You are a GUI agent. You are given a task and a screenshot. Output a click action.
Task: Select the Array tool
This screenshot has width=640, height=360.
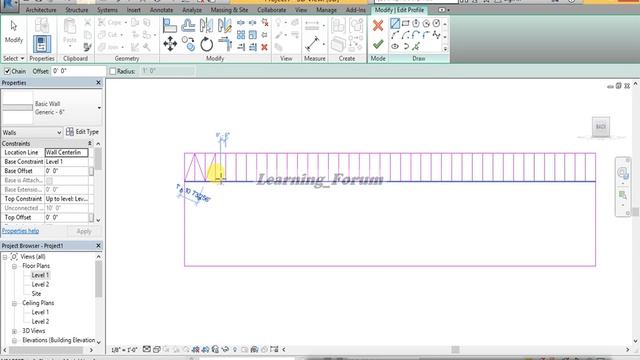tap(241, 35)
